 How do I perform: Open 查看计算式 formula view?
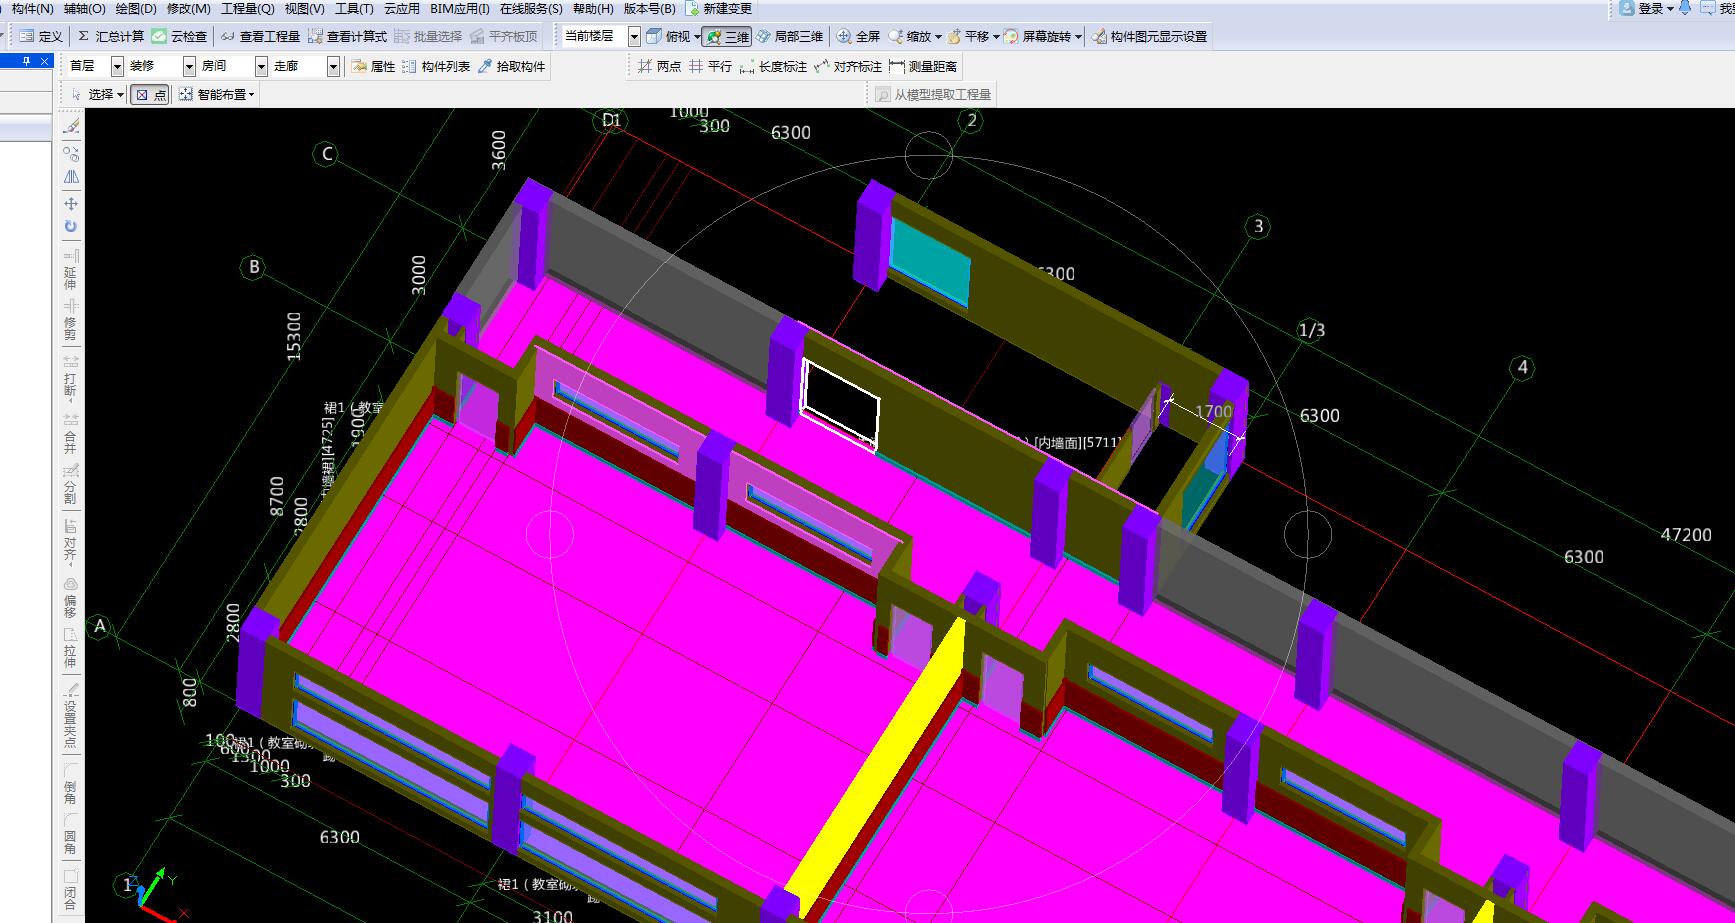pyautogui.click(x=347, y=36)
